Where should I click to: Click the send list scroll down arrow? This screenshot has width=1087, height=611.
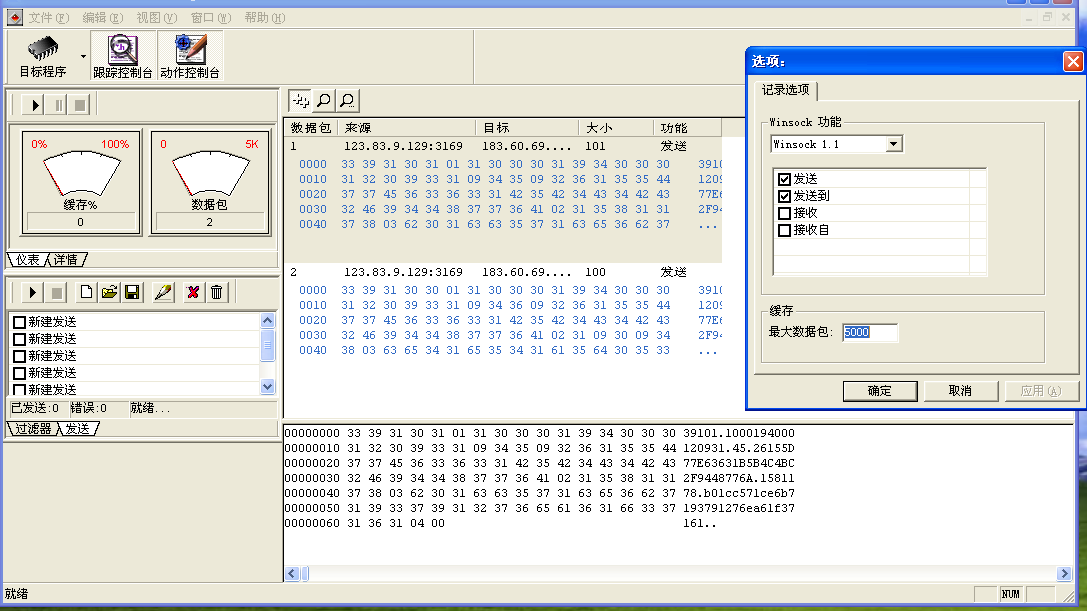[x=268, y=386]
